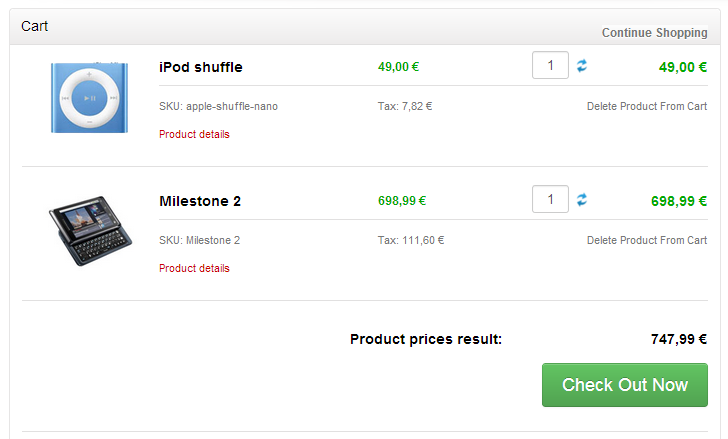728x439 pixels.
Task: Click the iPod shuffle quantity refresh icon
Action: click(582, 66)
